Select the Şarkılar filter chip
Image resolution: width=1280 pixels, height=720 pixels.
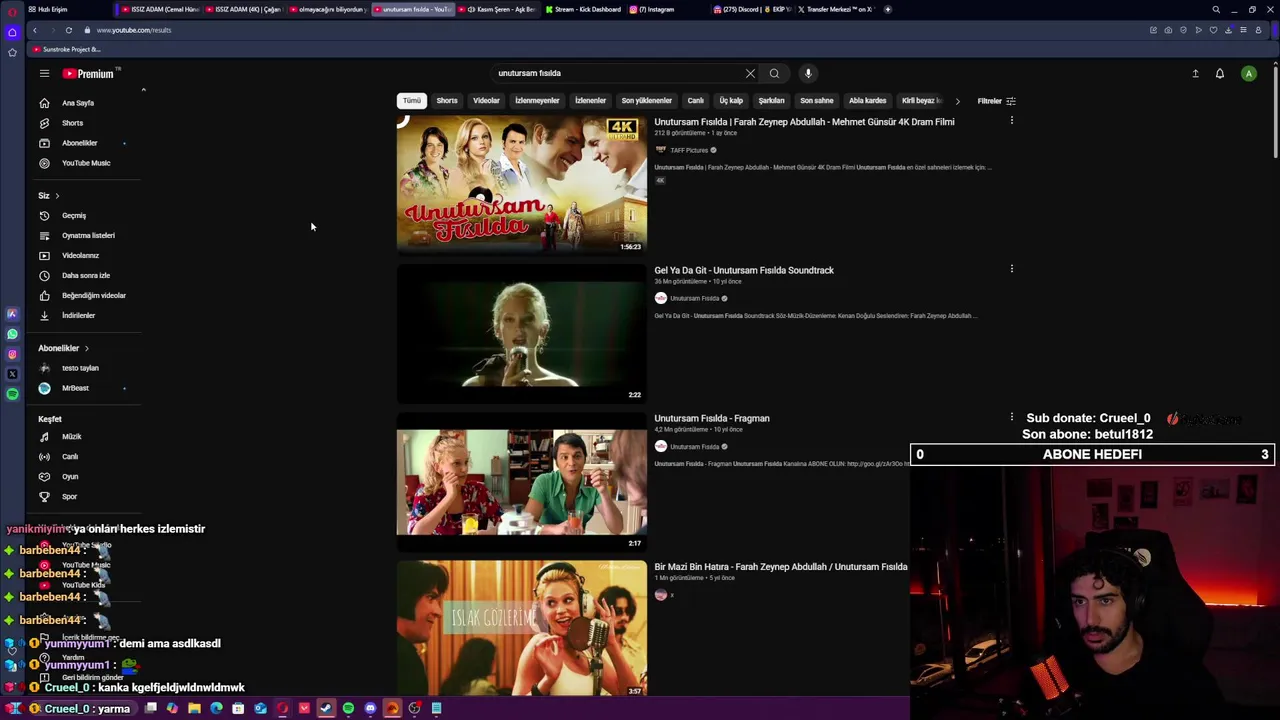pos(771,101)
